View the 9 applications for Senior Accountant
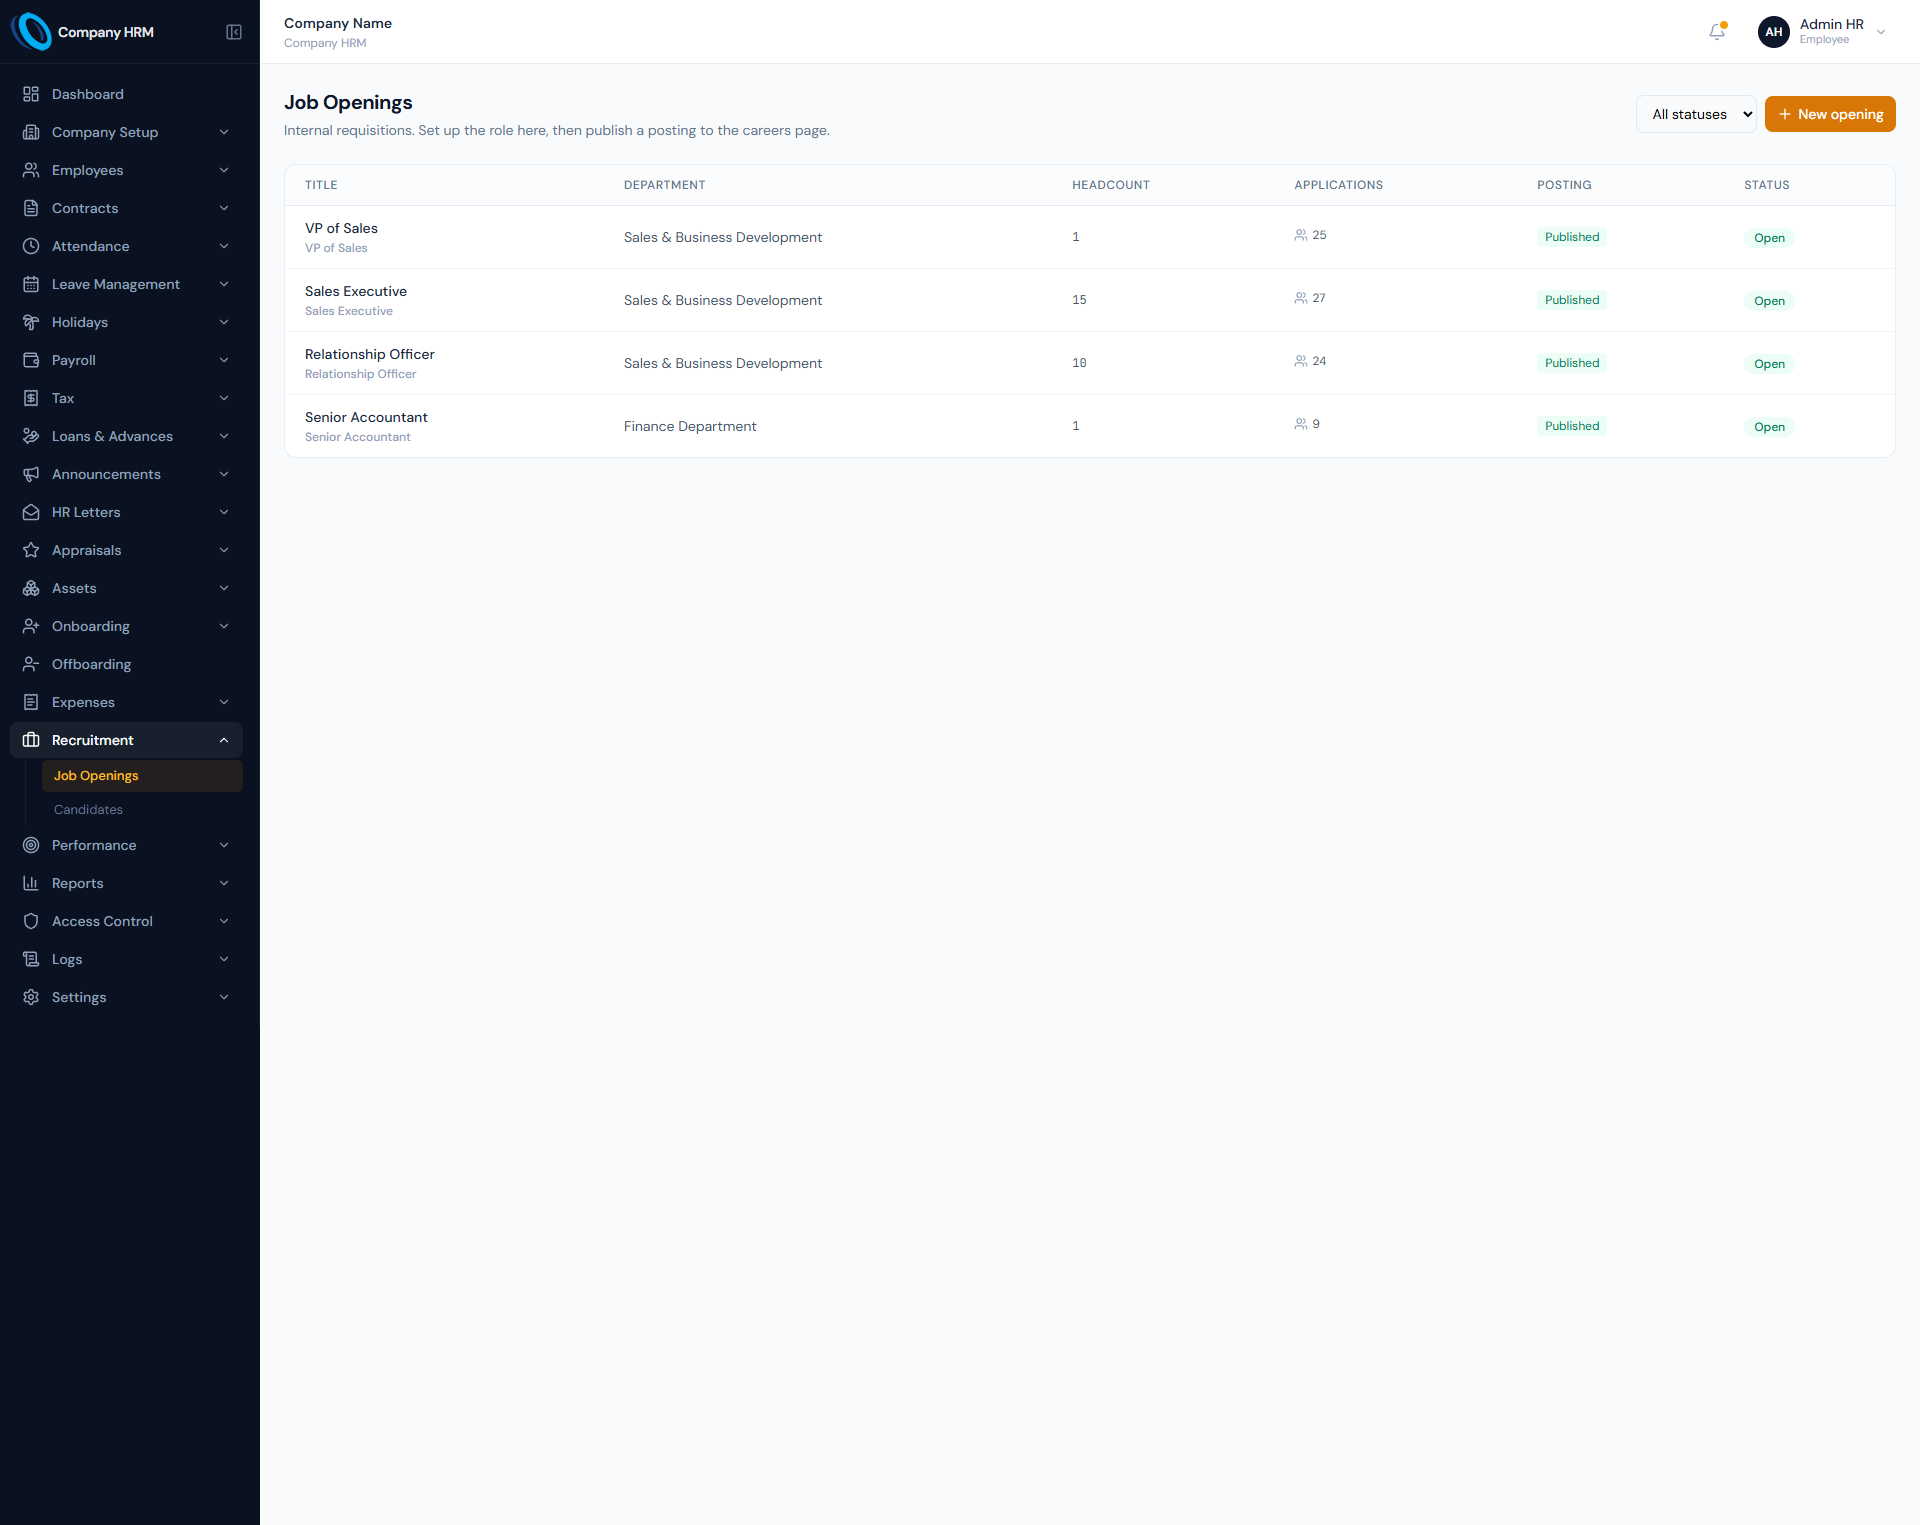This screenshot has width=1920, height=1525. 1307,424
